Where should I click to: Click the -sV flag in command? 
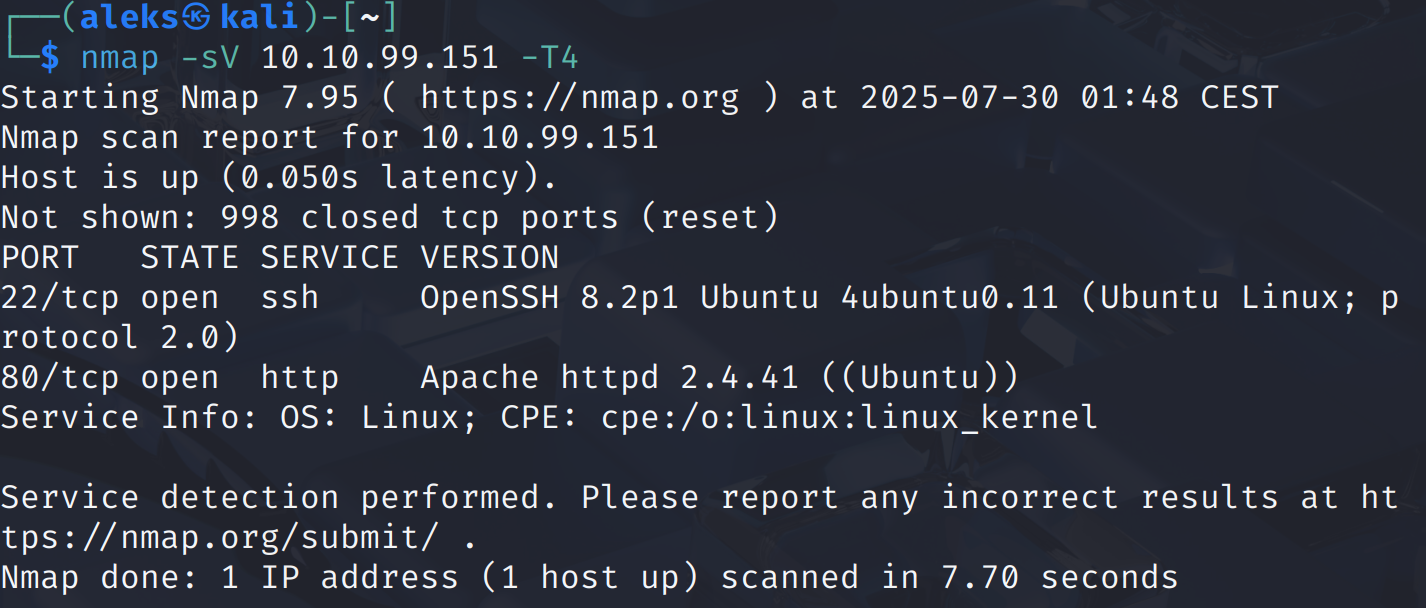[x=210, y=58]
